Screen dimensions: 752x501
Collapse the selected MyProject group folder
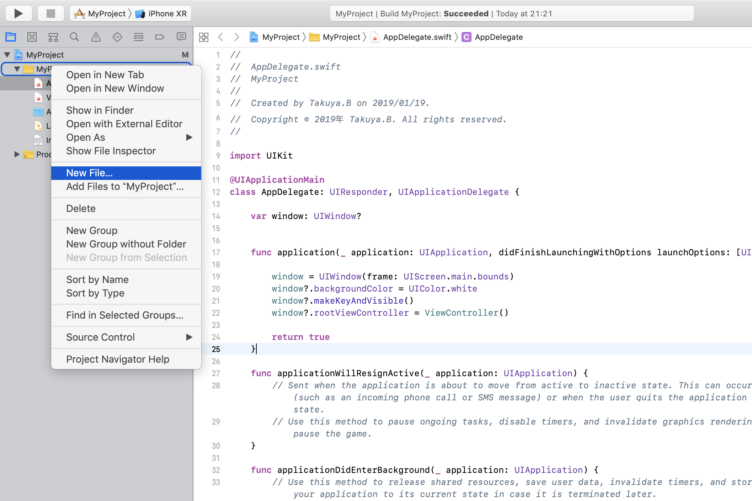pos(17,69)
